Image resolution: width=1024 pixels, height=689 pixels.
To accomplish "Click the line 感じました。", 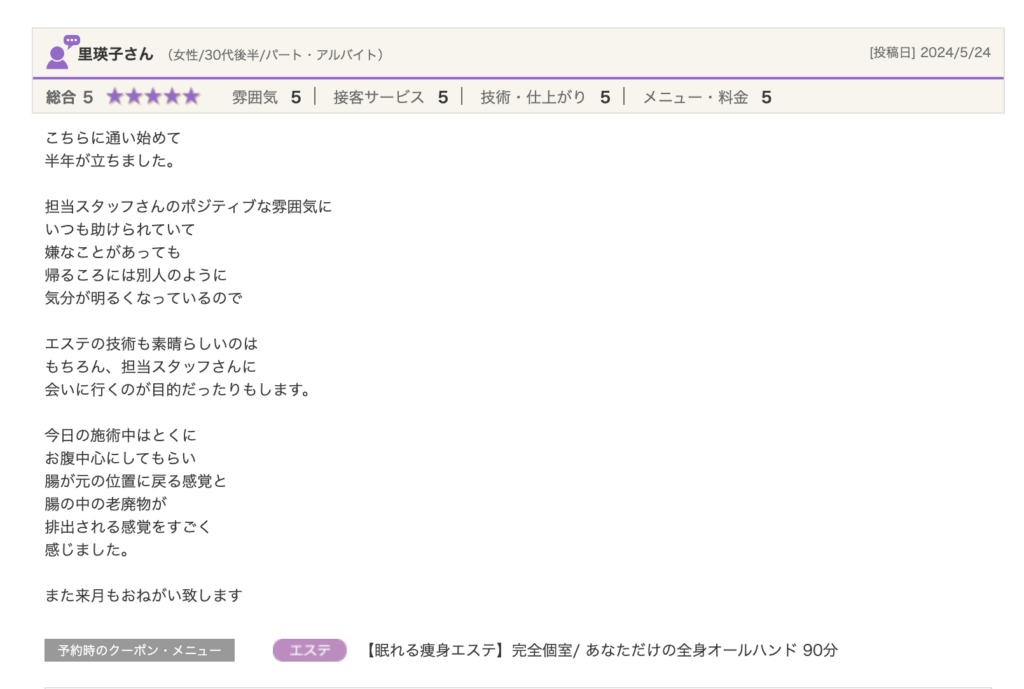I will tap(87, 549).
